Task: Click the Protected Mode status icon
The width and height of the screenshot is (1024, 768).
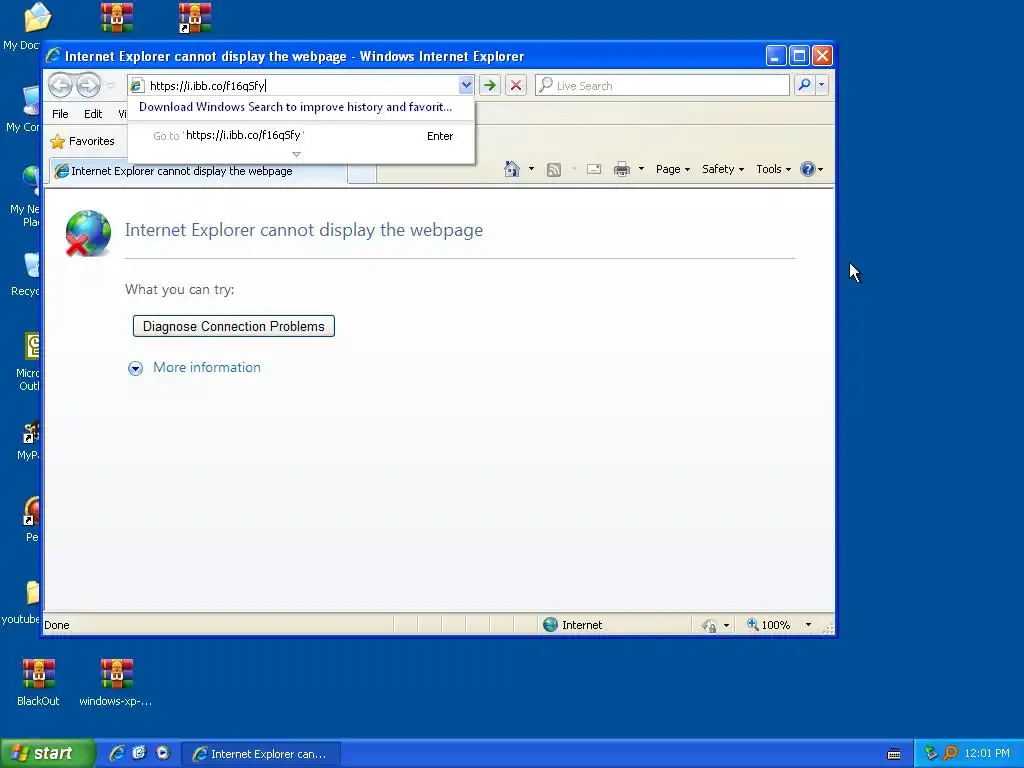Action: 709,626
